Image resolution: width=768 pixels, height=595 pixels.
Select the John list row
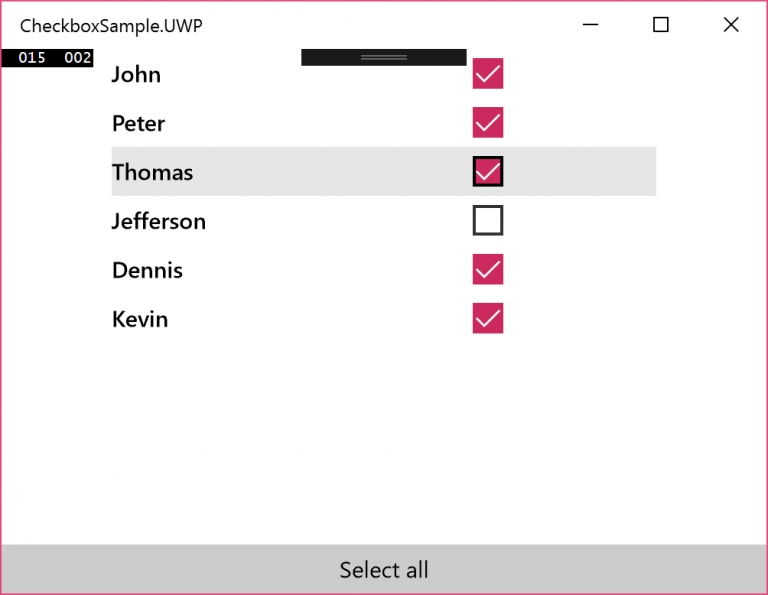(x=384, y=73)
